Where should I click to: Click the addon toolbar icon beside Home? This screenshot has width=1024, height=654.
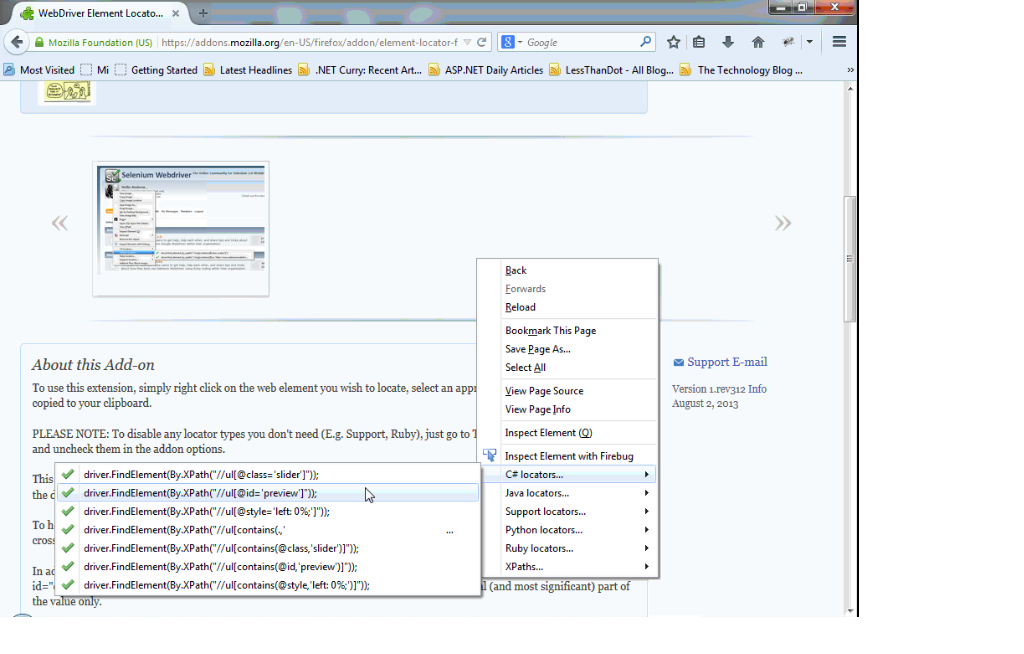pos(788,42)
